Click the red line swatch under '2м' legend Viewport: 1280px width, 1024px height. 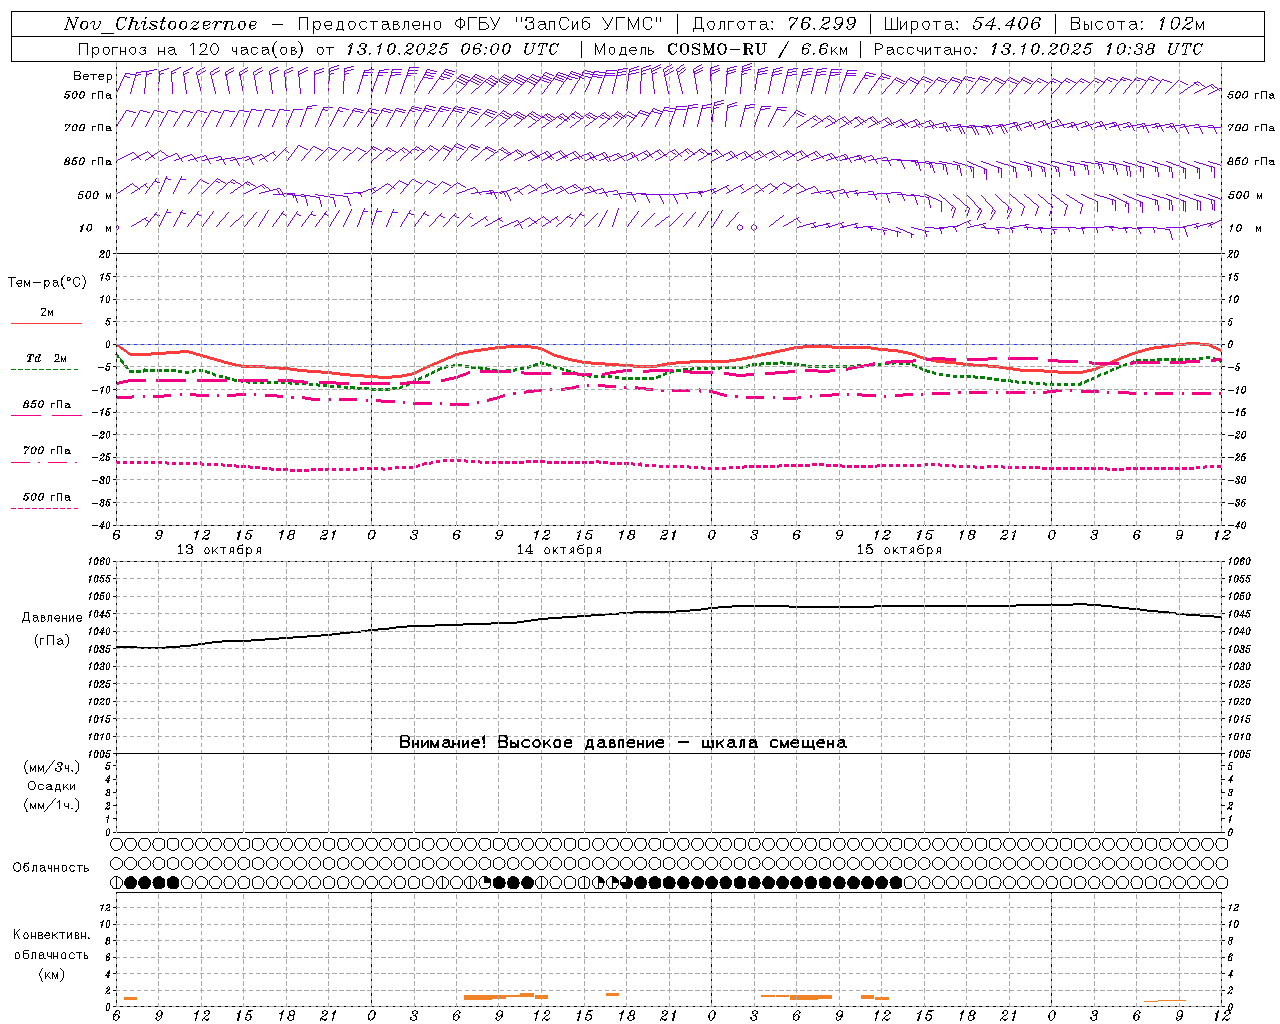tap(46, 323)
